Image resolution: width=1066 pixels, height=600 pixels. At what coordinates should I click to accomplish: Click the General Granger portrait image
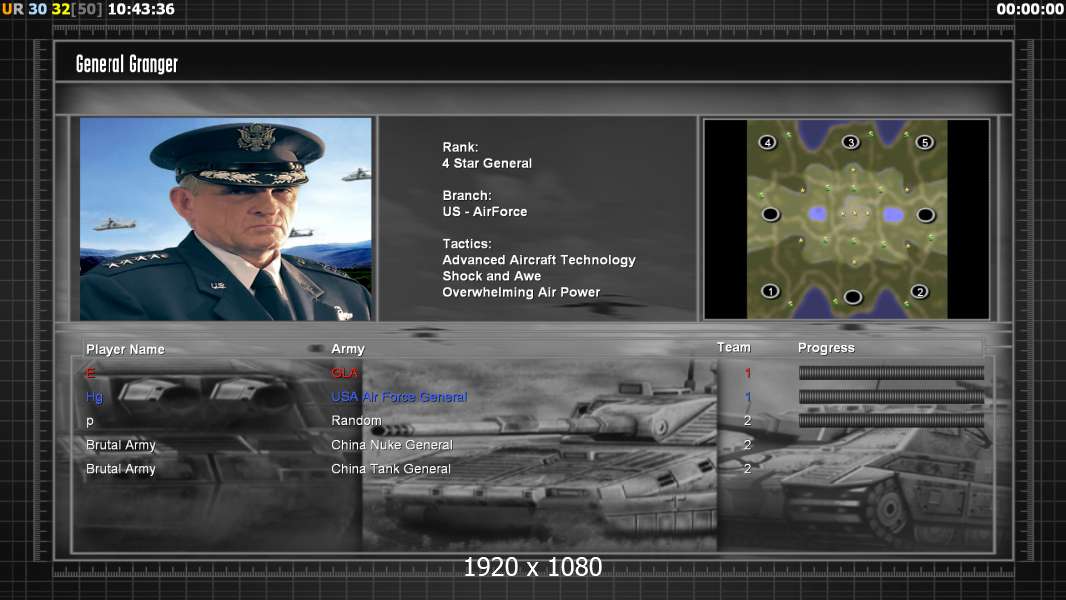click(x=226, y=219)
